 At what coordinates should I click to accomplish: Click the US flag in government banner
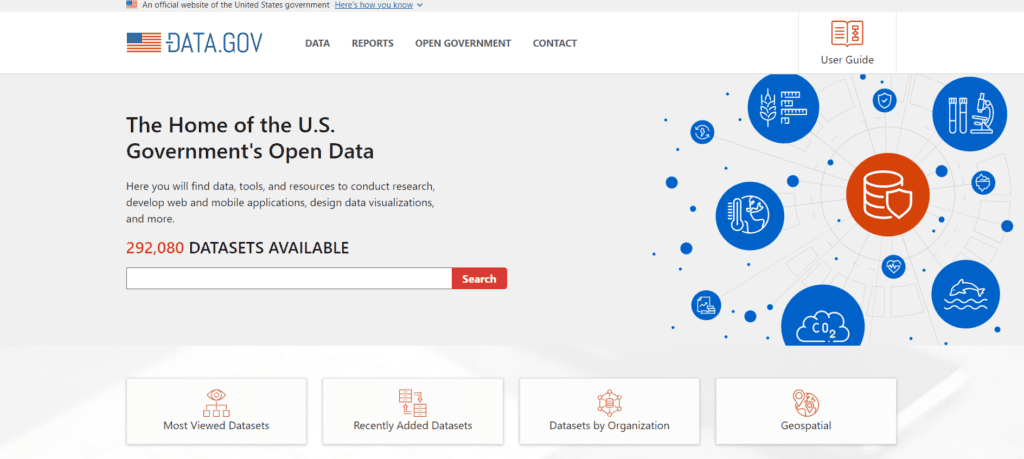(x=131, y=5)
